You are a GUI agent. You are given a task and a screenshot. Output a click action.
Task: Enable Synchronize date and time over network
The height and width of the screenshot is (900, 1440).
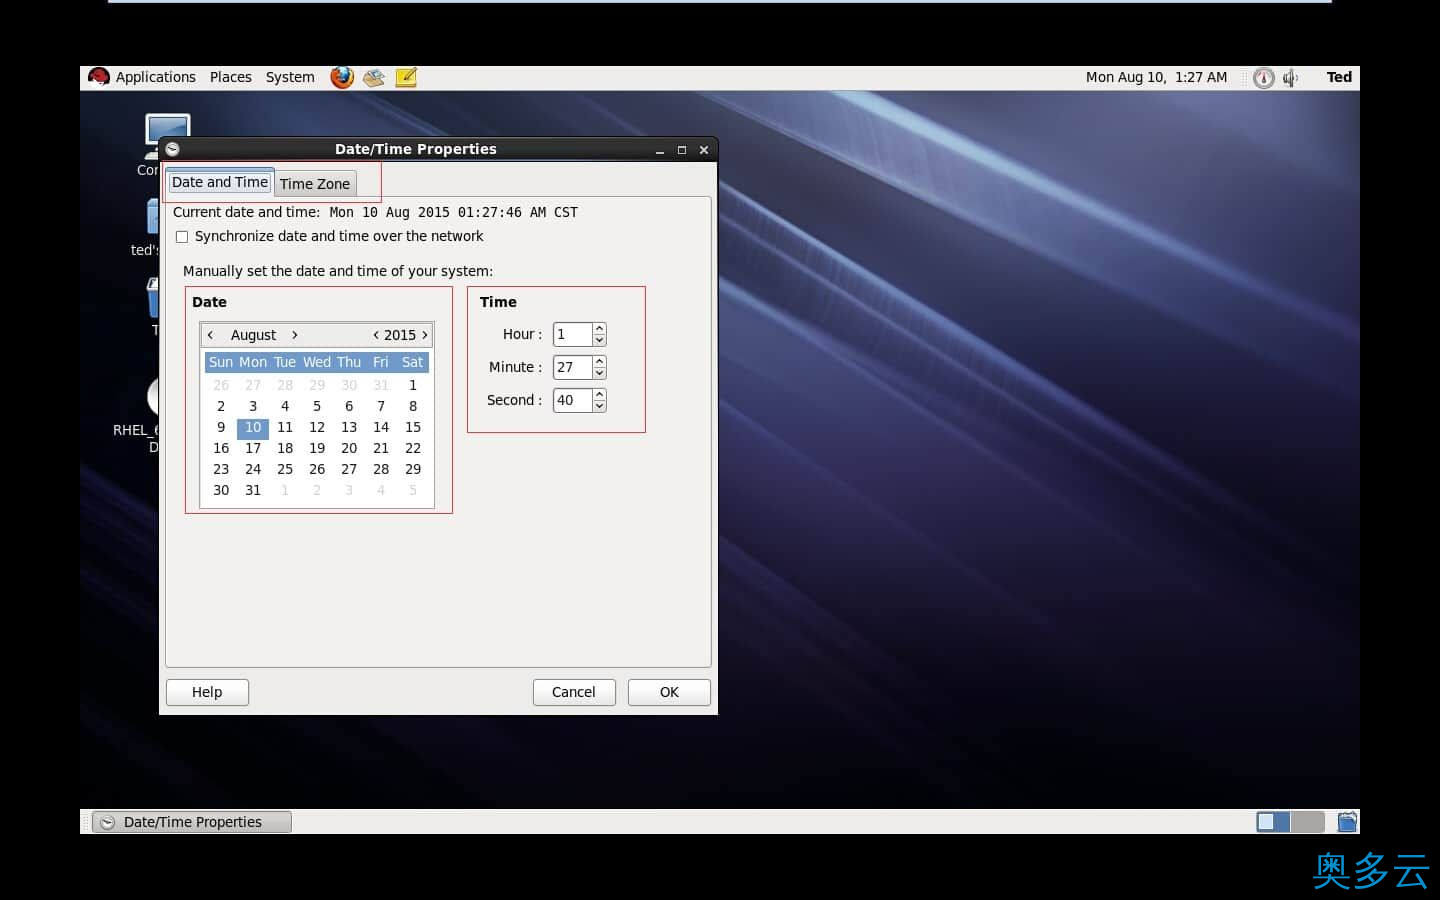[182, 237]
